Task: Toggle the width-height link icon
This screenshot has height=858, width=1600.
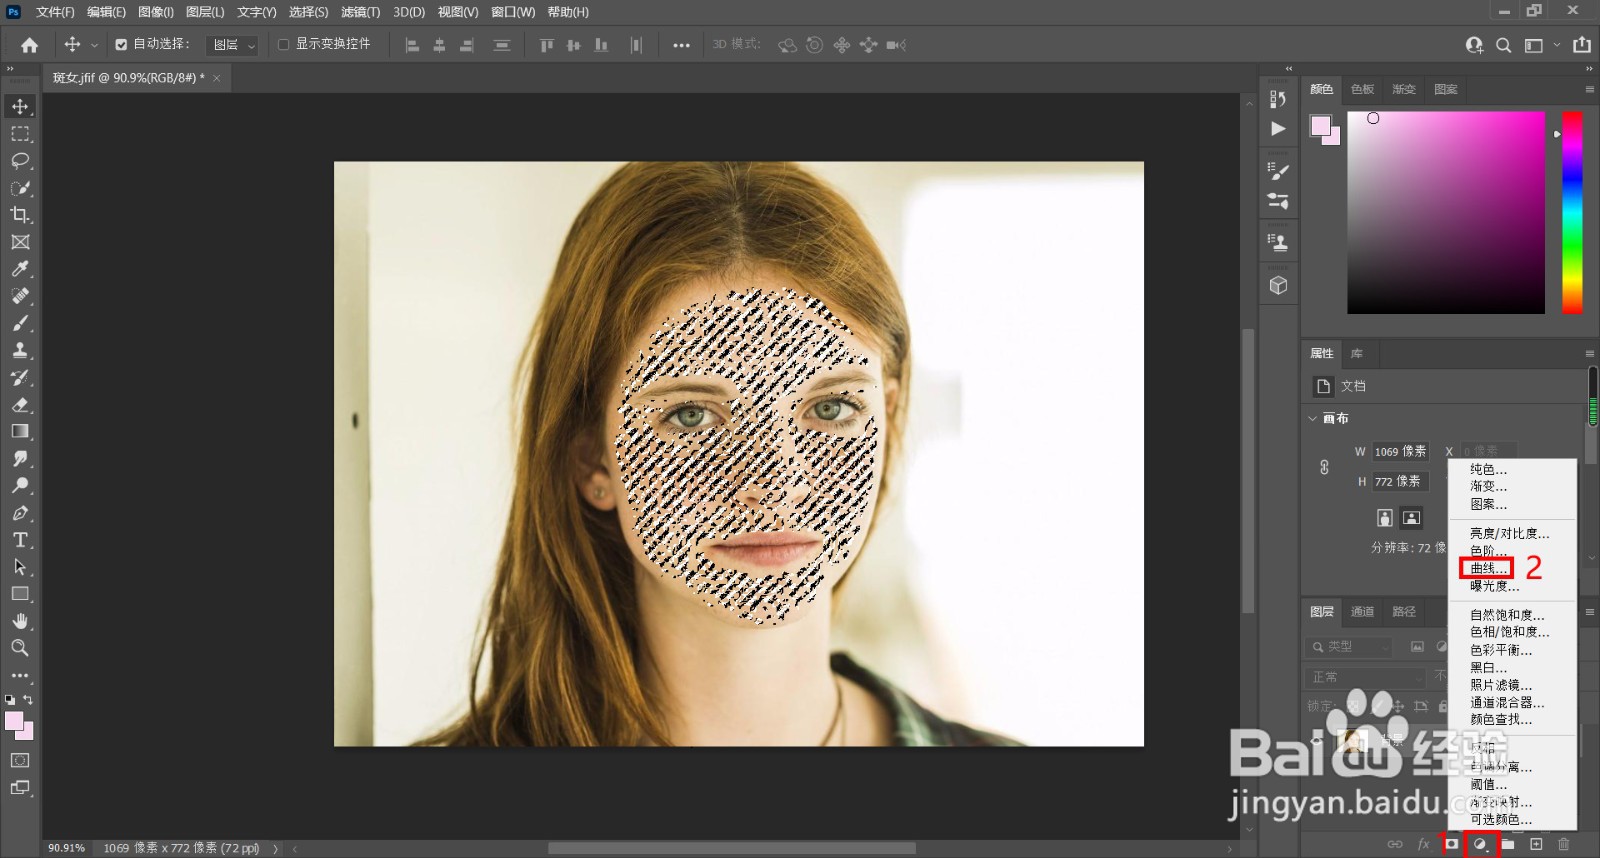Action: click(x=1324, y=467)
